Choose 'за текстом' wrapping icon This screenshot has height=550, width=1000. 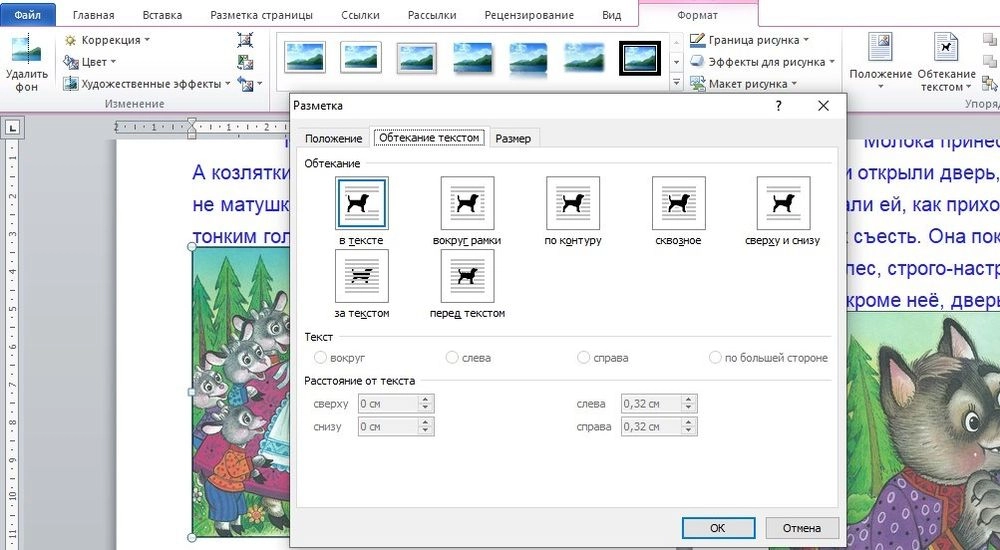pyautogui.click(x=362, y=276)
